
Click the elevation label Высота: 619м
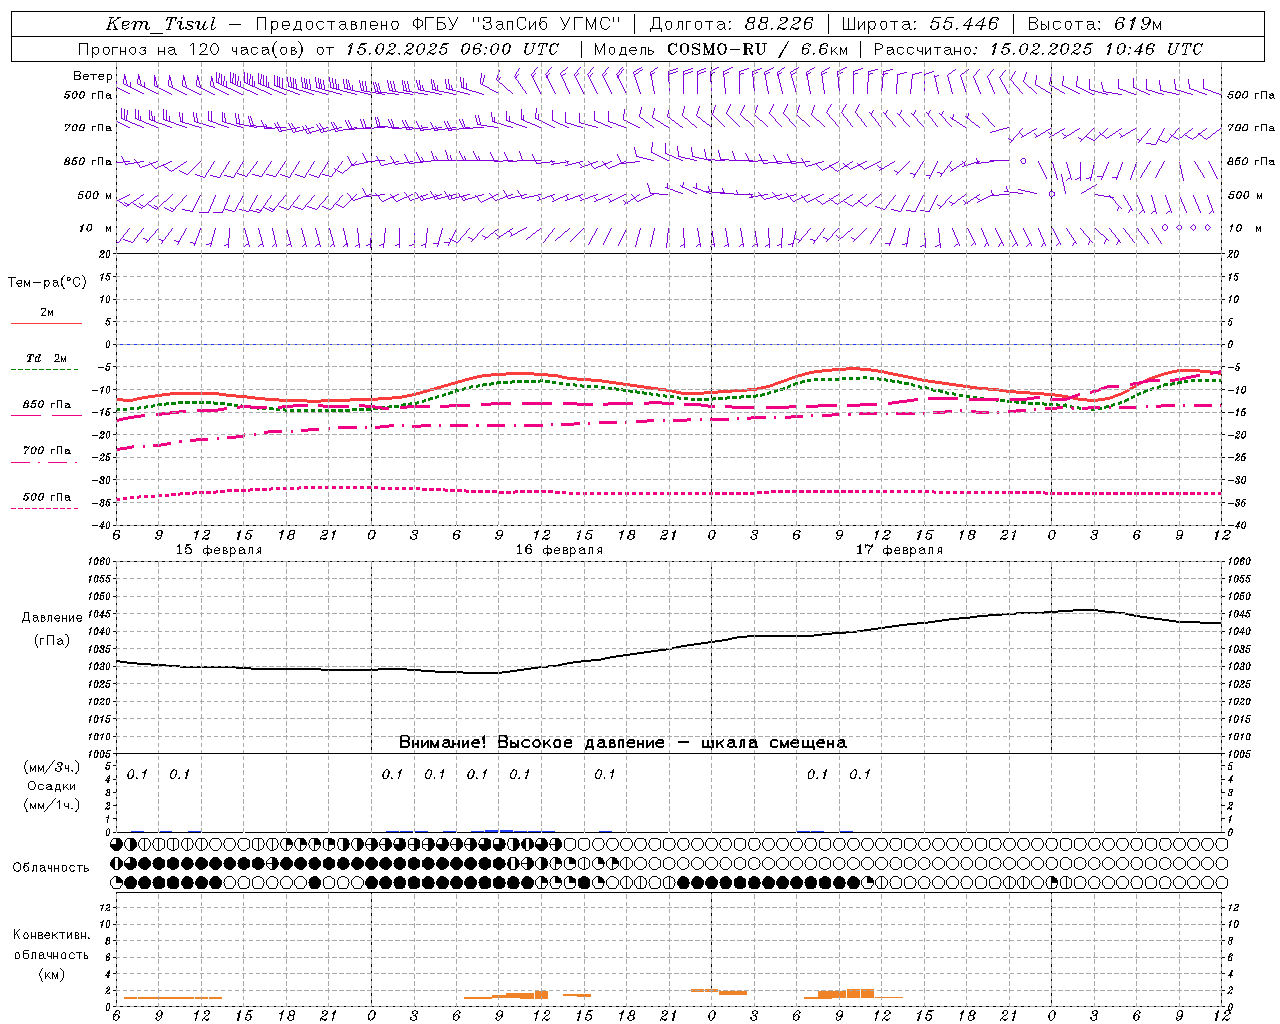coord(1095,24)
